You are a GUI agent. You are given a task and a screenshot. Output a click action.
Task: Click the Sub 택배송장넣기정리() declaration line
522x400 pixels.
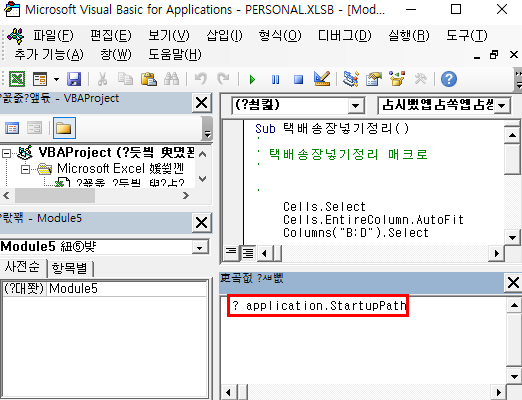coord(332,129)
